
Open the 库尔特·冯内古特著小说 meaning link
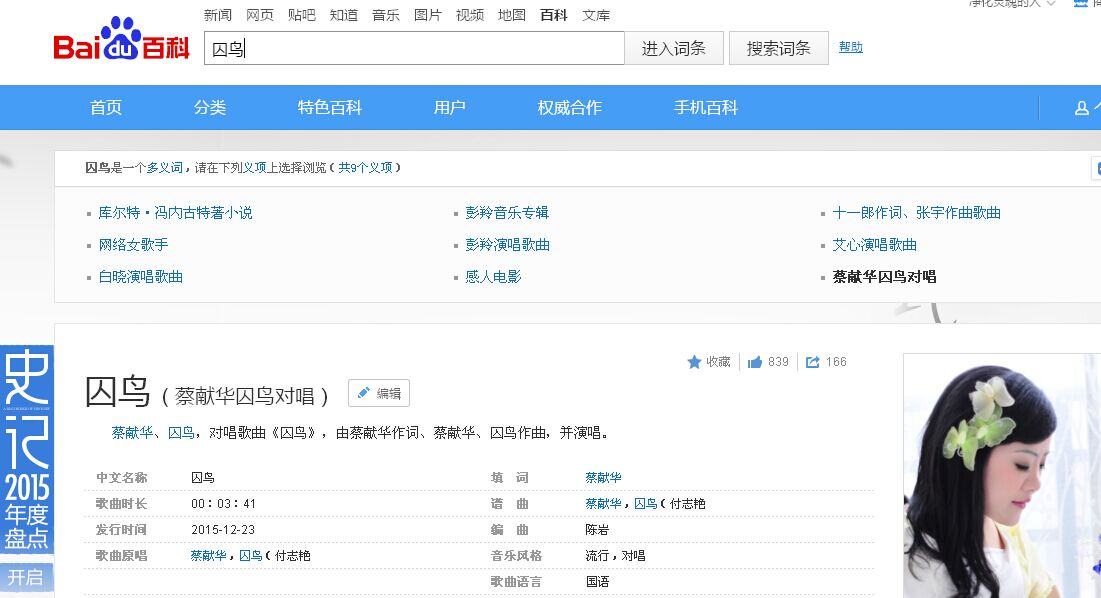[175, 213]
